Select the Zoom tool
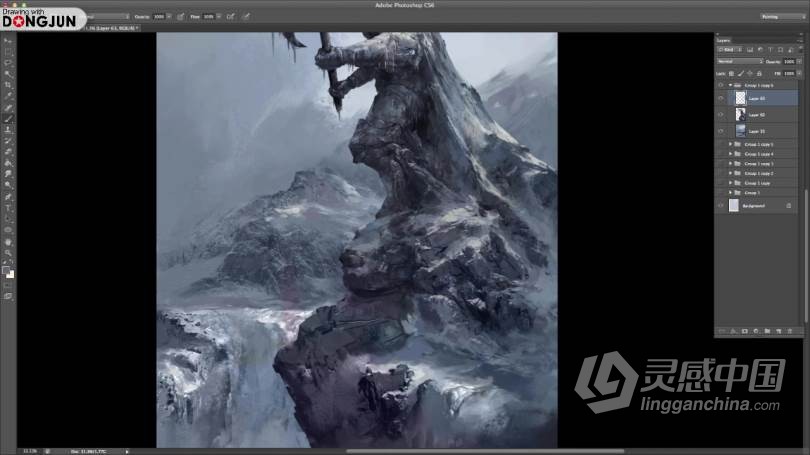This screenshot has height=455, width=810. click(8, 253)
